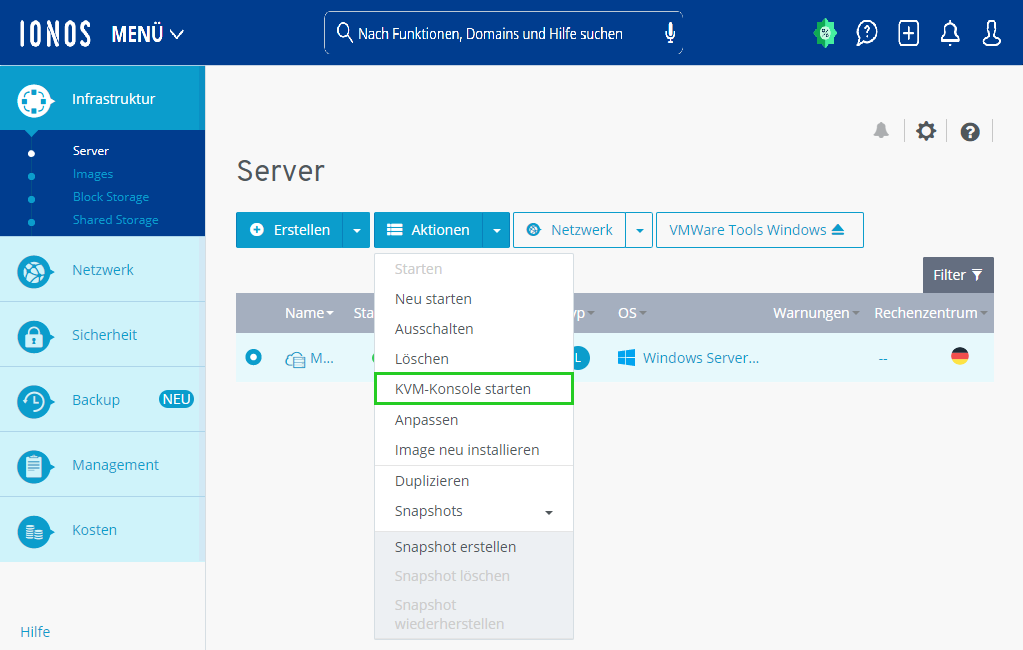The width and height of the screenshot is (1023, 650).
Task: Select Image neu installieren
Action: pyautogui.click(x=474, y=450)
